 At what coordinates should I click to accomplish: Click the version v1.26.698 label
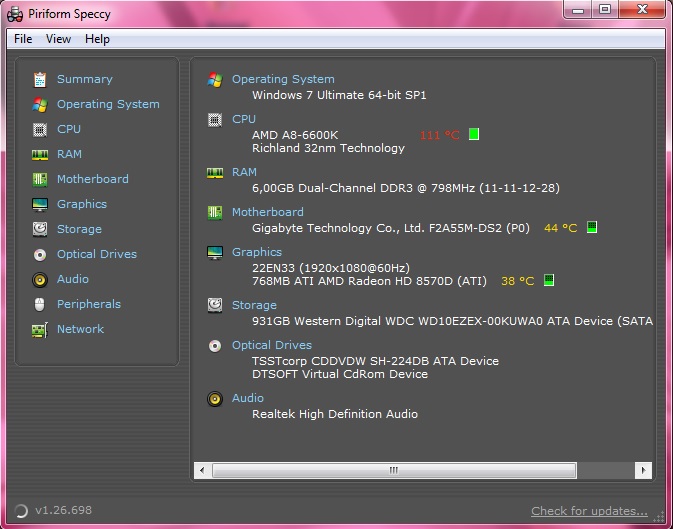(64, 511)
